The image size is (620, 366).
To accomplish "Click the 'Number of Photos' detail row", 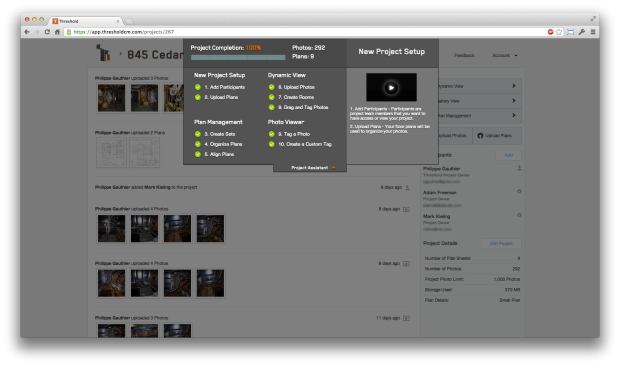I will (472, 269).
